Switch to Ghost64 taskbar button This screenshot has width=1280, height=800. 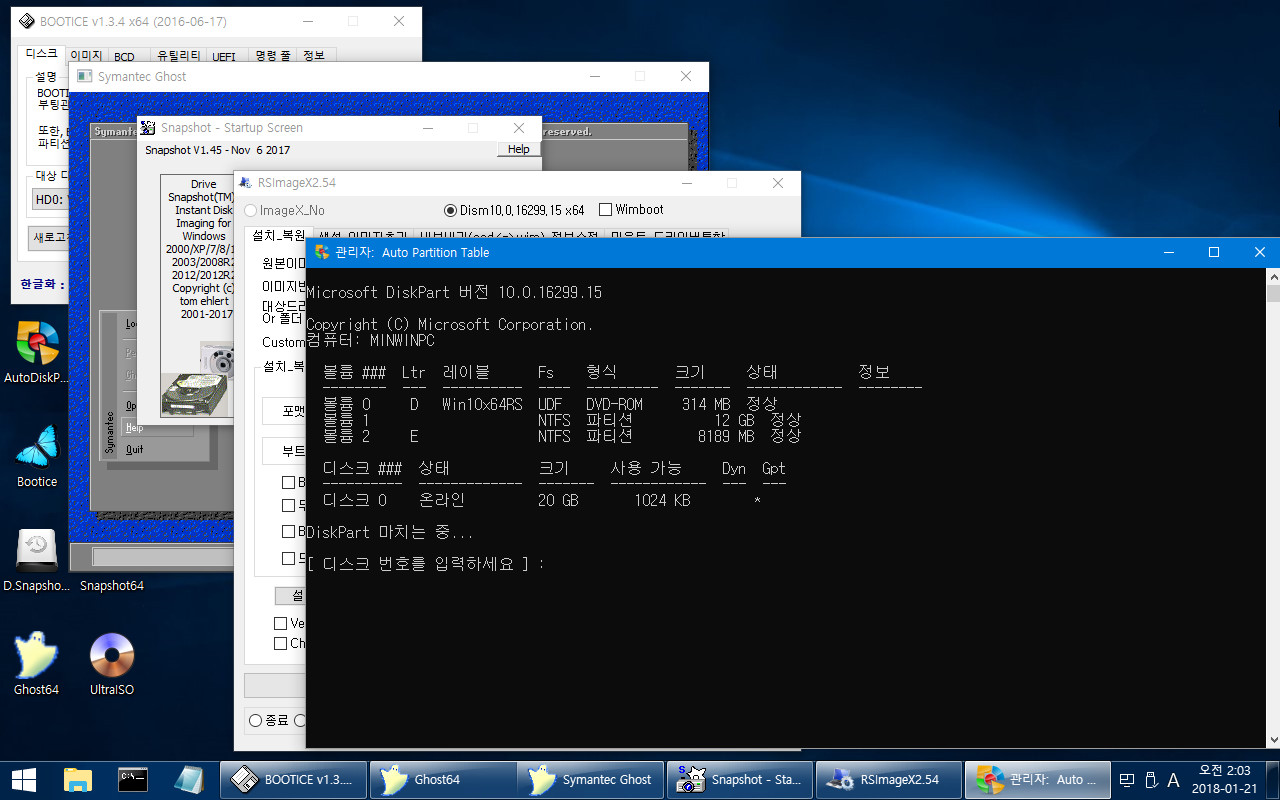pyautogui.click(x=442, y=779)
